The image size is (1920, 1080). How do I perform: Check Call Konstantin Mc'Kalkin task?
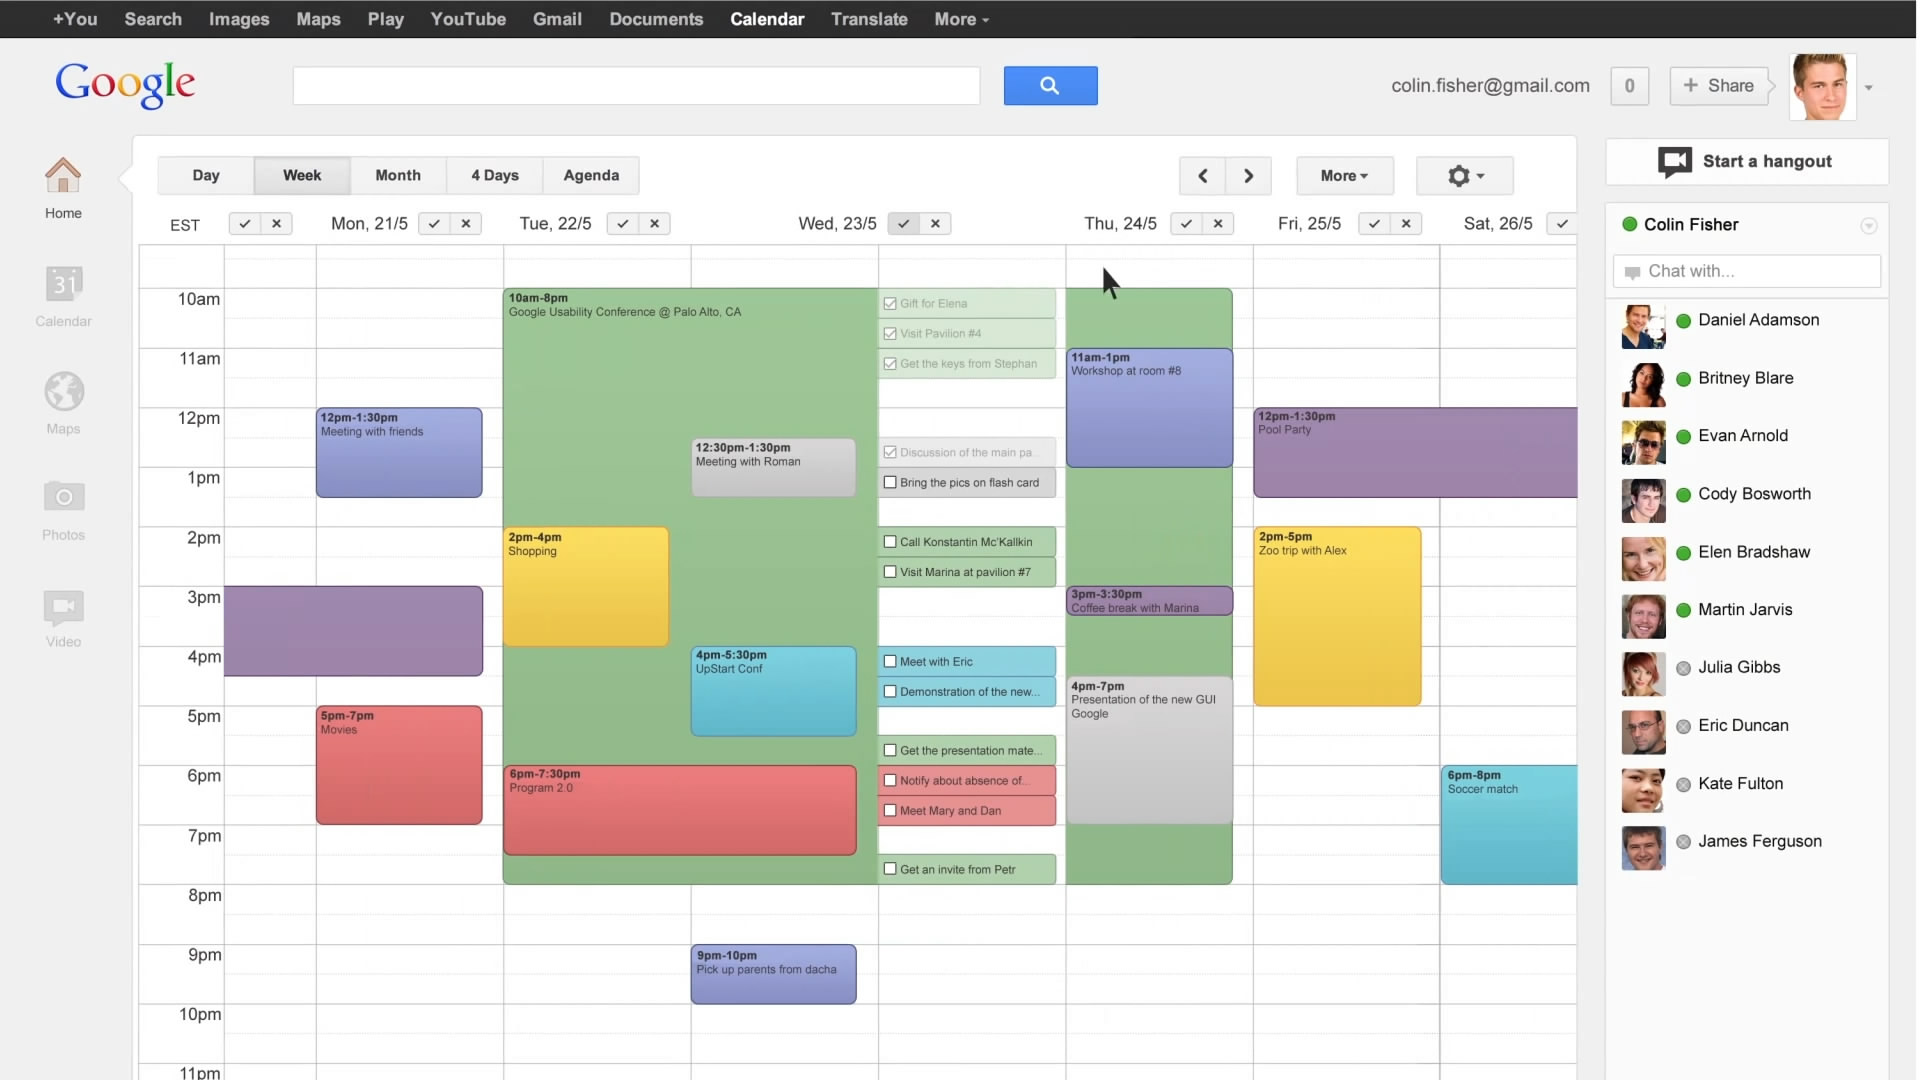point(890,542)
